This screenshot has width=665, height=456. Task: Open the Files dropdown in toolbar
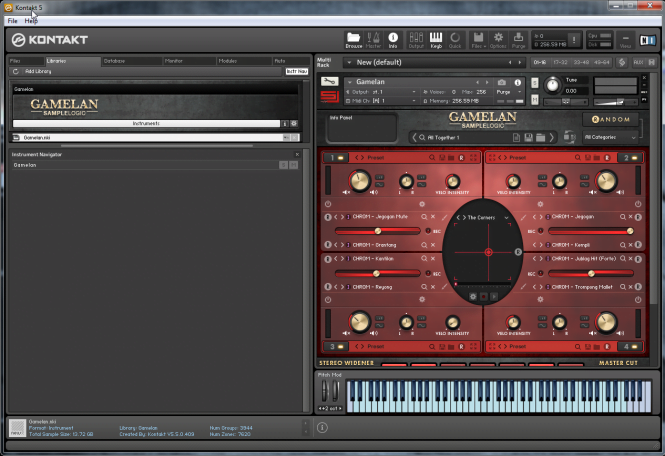coord(478,40)
